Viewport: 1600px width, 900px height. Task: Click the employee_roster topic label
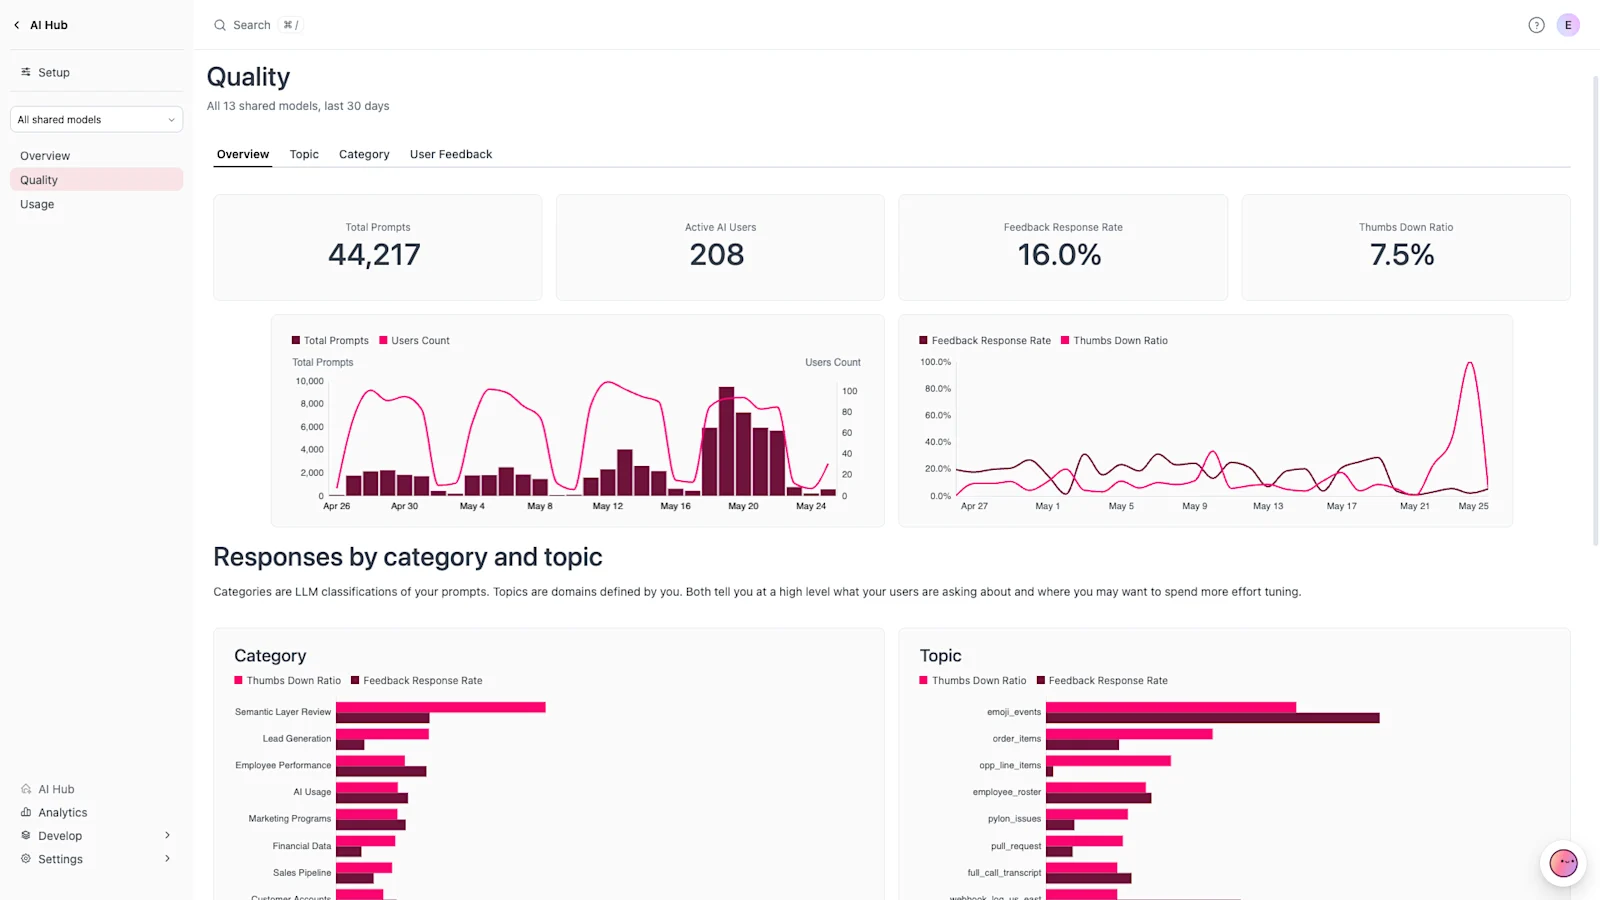pyautogui.click(x=1007, y=792)
